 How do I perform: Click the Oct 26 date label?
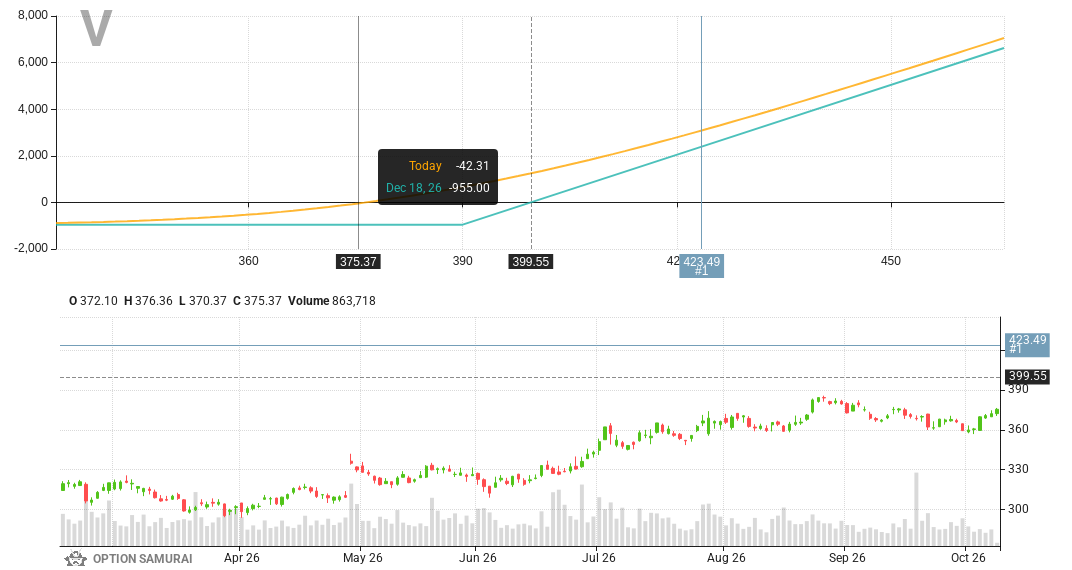tap(968, 558)
